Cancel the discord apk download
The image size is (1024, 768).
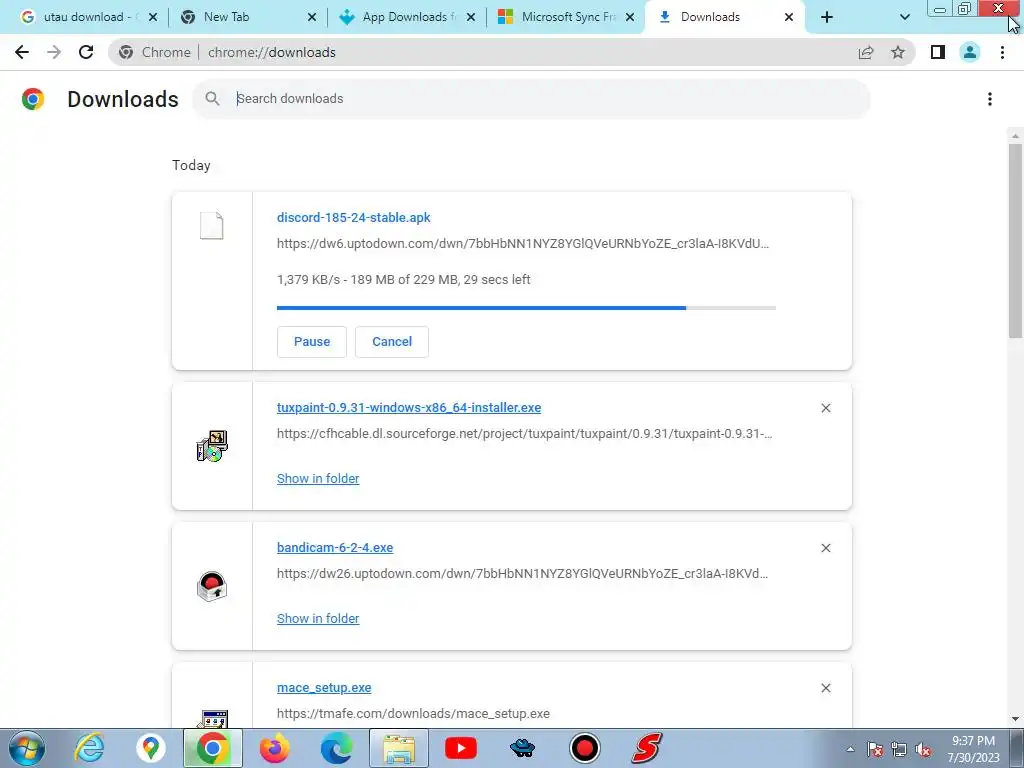pyautogui.click(x=392, y=342)
